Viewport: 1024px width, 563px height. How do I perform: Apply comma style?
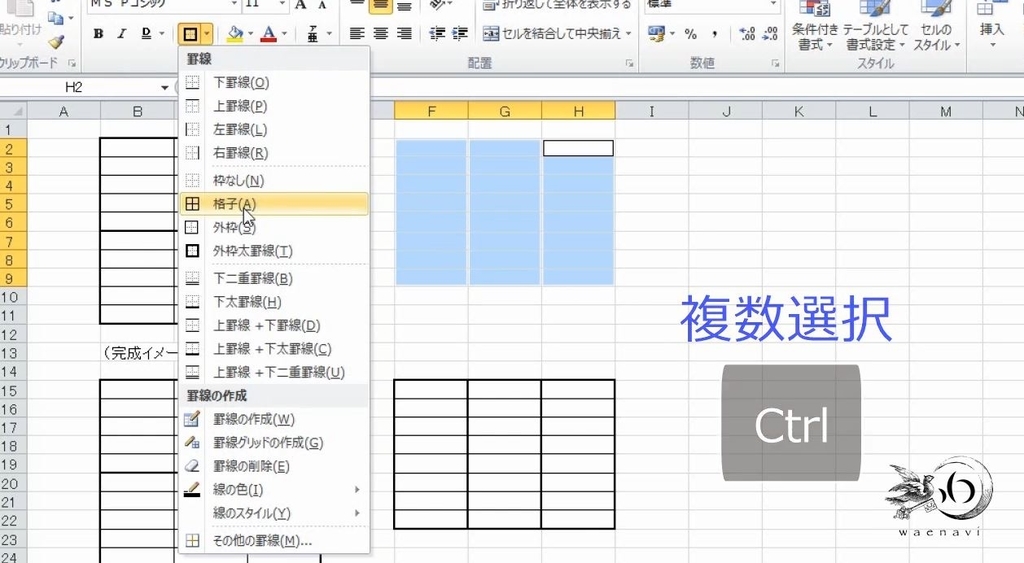pos(715,34)
